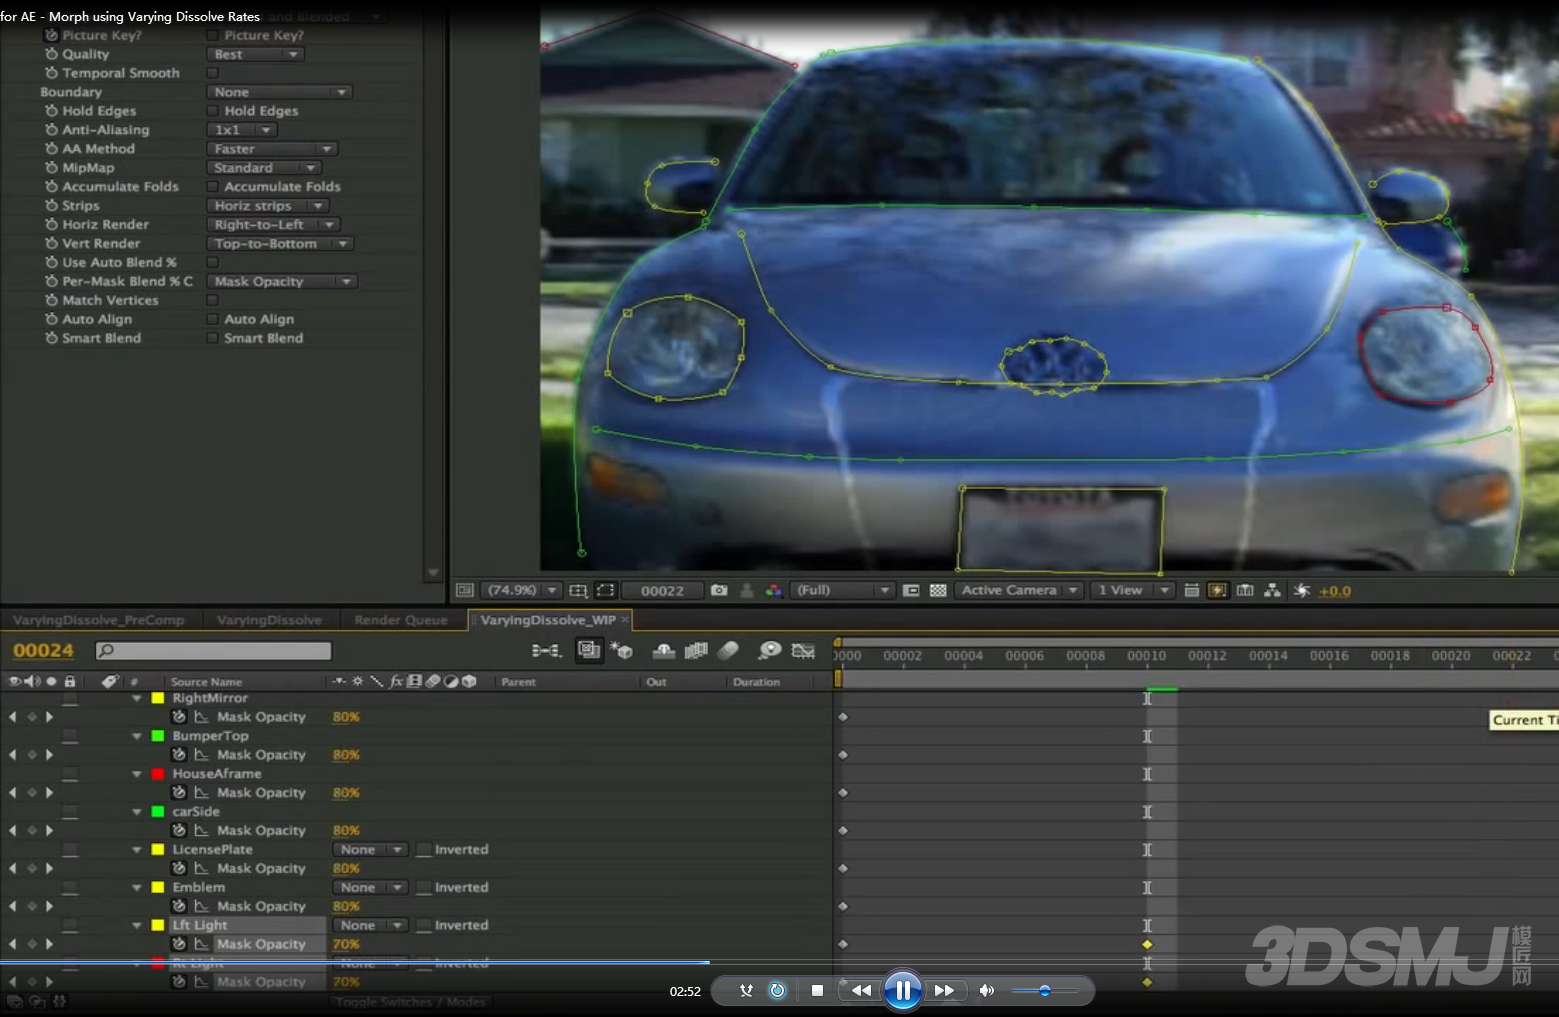This screenshot has width=1559, height=1017.
Task: Click the reset exposure aperture icon
Action: pyautogui.click(x=1301, y=590)
